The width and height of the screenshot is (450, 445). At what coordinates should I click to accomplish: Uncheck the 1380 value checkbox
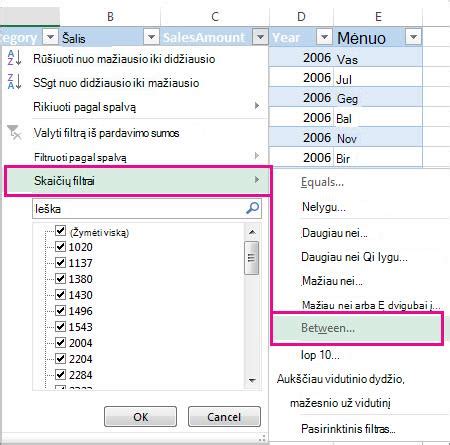click(x=60, y=278)
